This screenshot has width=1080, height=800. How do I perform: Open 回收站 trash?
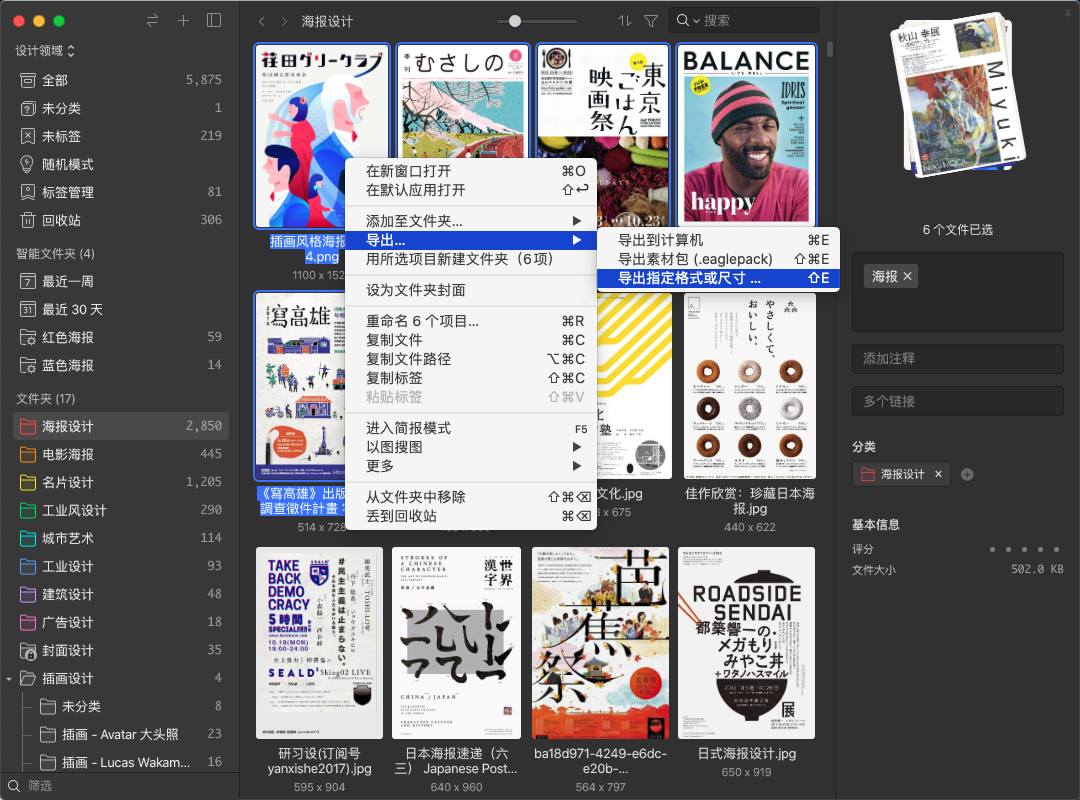pyautogui.click(x=121, y=220)
